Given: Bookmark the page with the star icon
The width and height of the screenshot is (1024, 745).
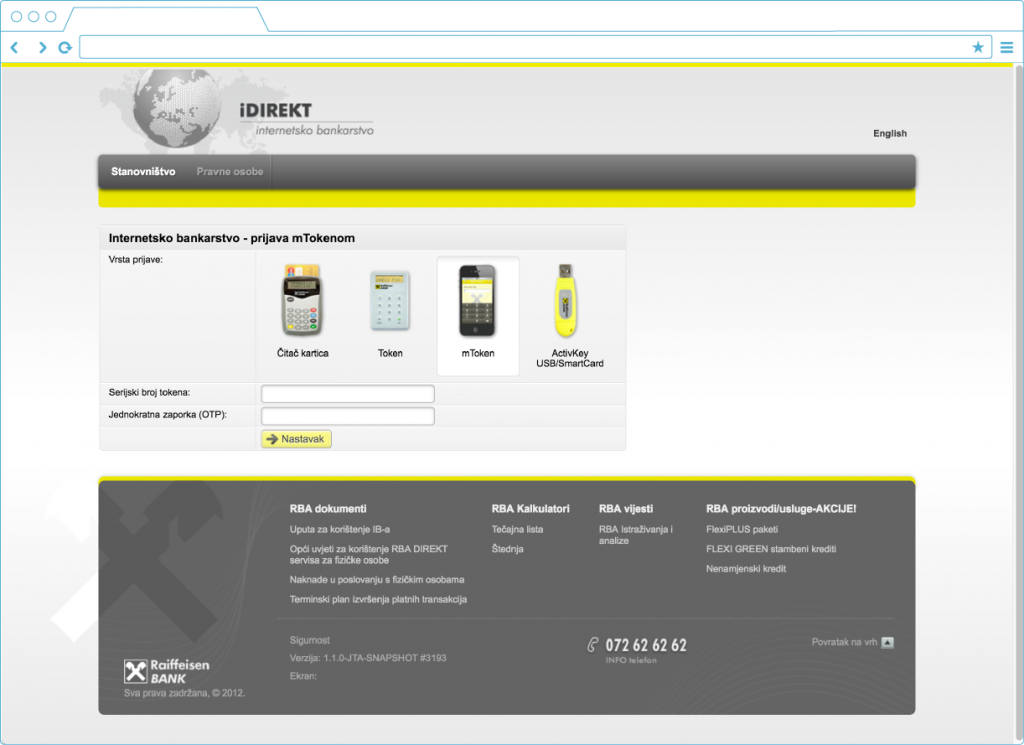Looking at the screenshot, I should [x=978, y=47].
